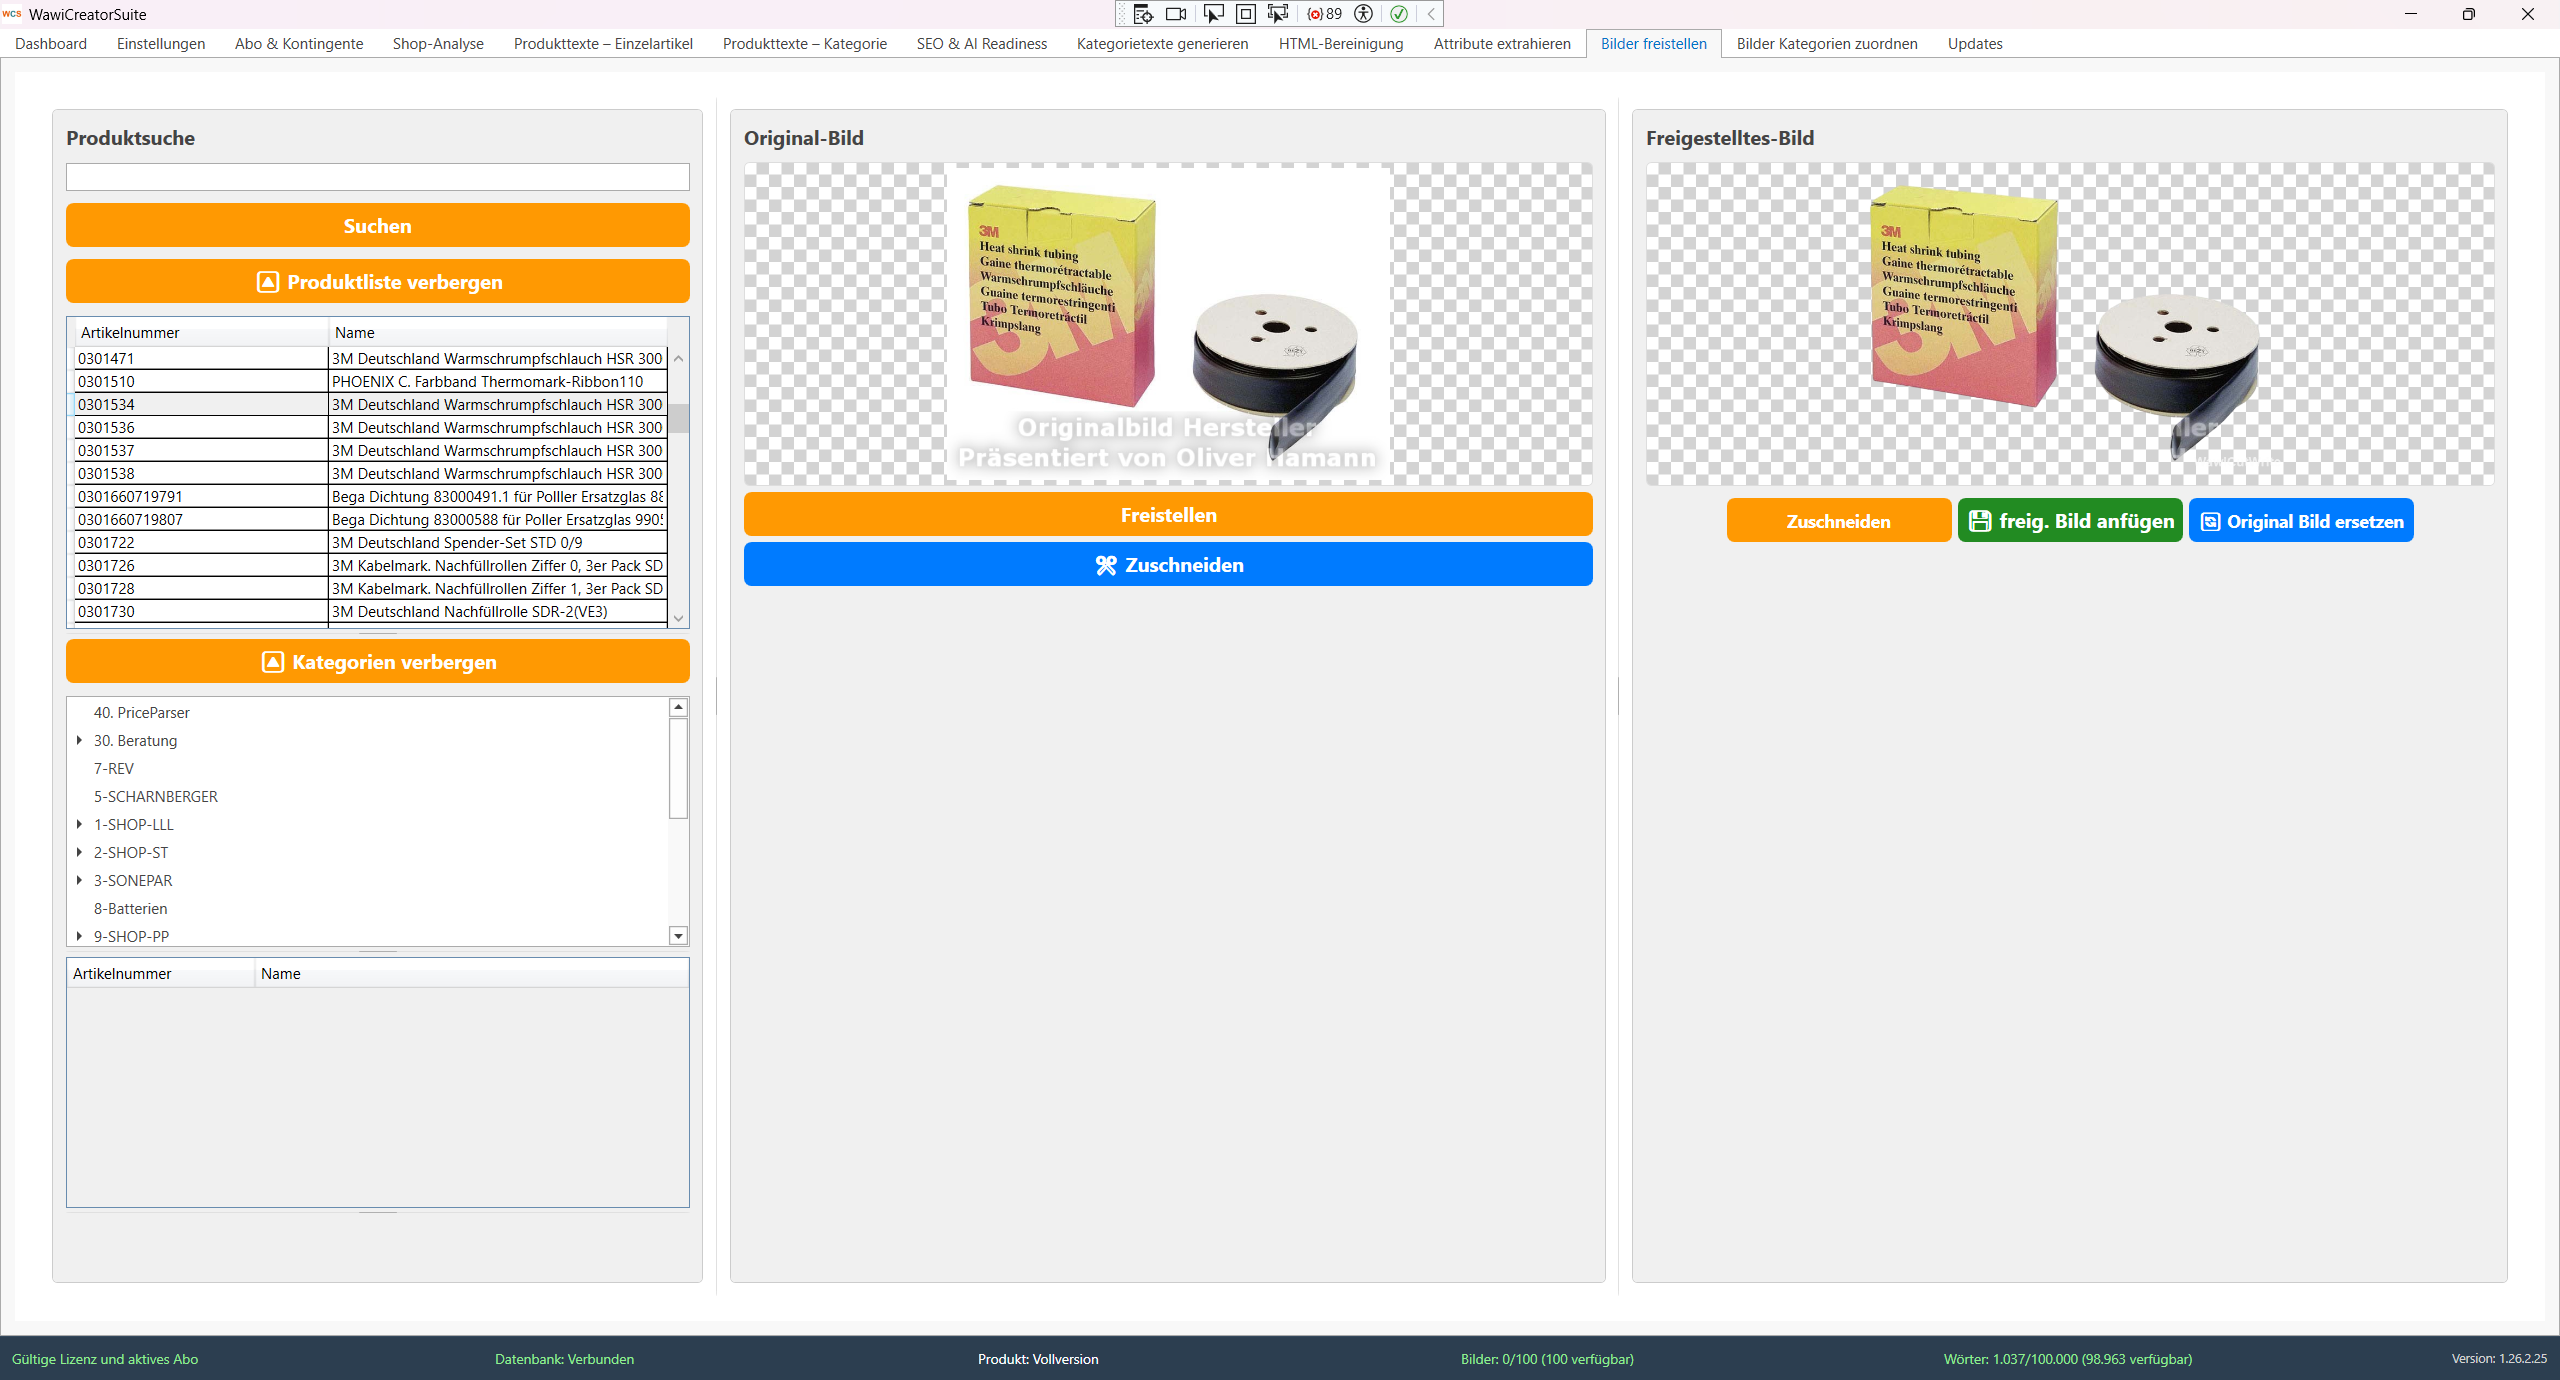Viewport: 2560px width, 1380px height.
Task: Open the Bilder Kategorien zuordnen tab
Action: click(x=1827, y=44)
